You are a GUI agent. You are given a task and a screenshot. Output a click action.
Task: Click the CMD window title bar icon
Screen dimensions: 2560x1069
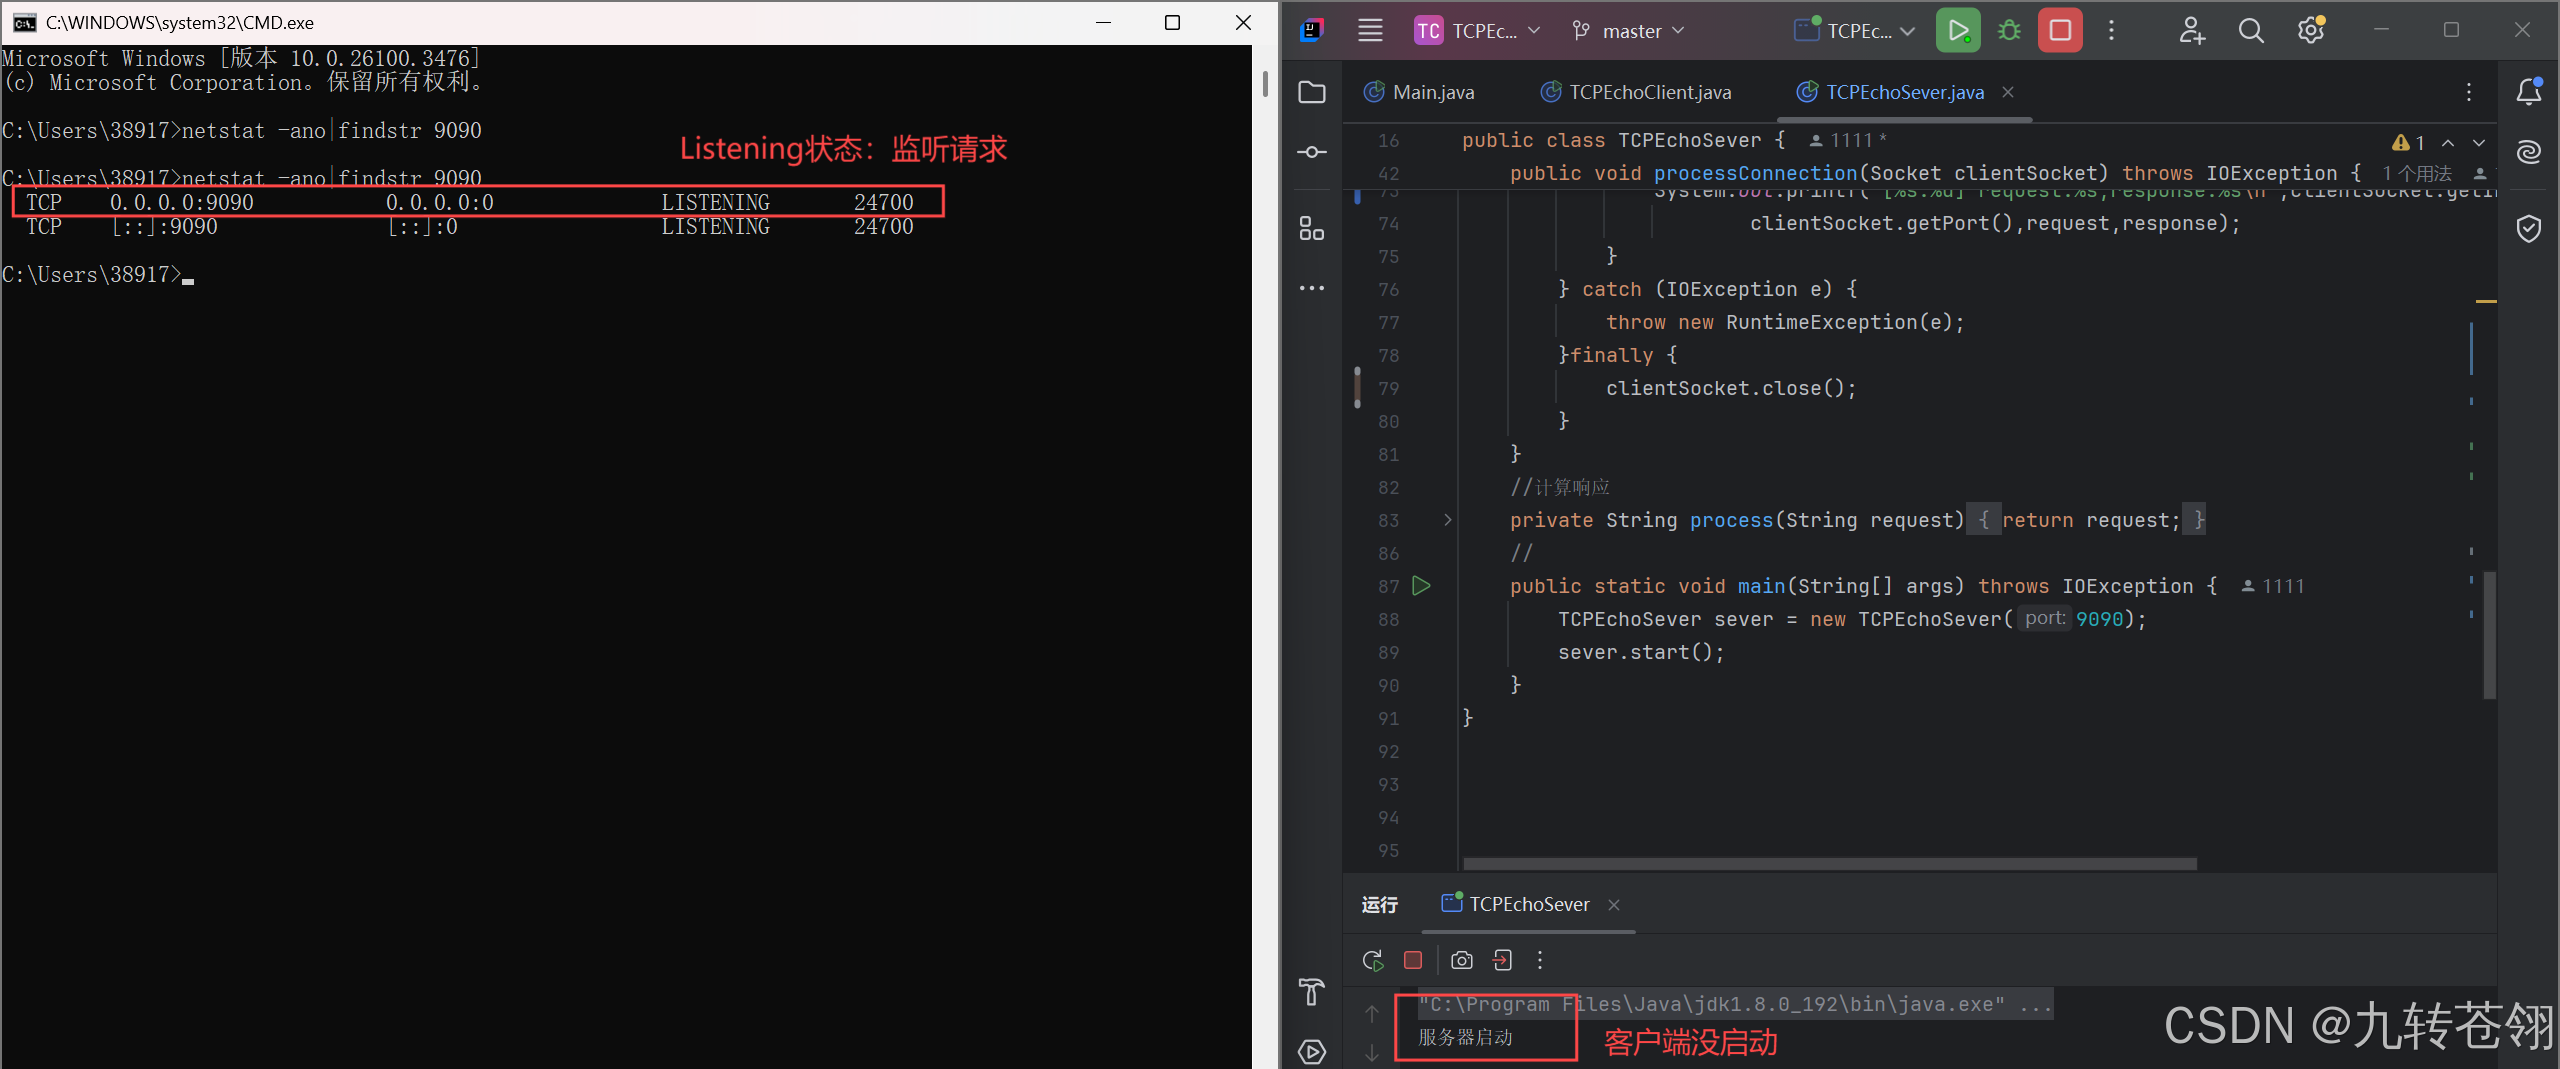24,22
